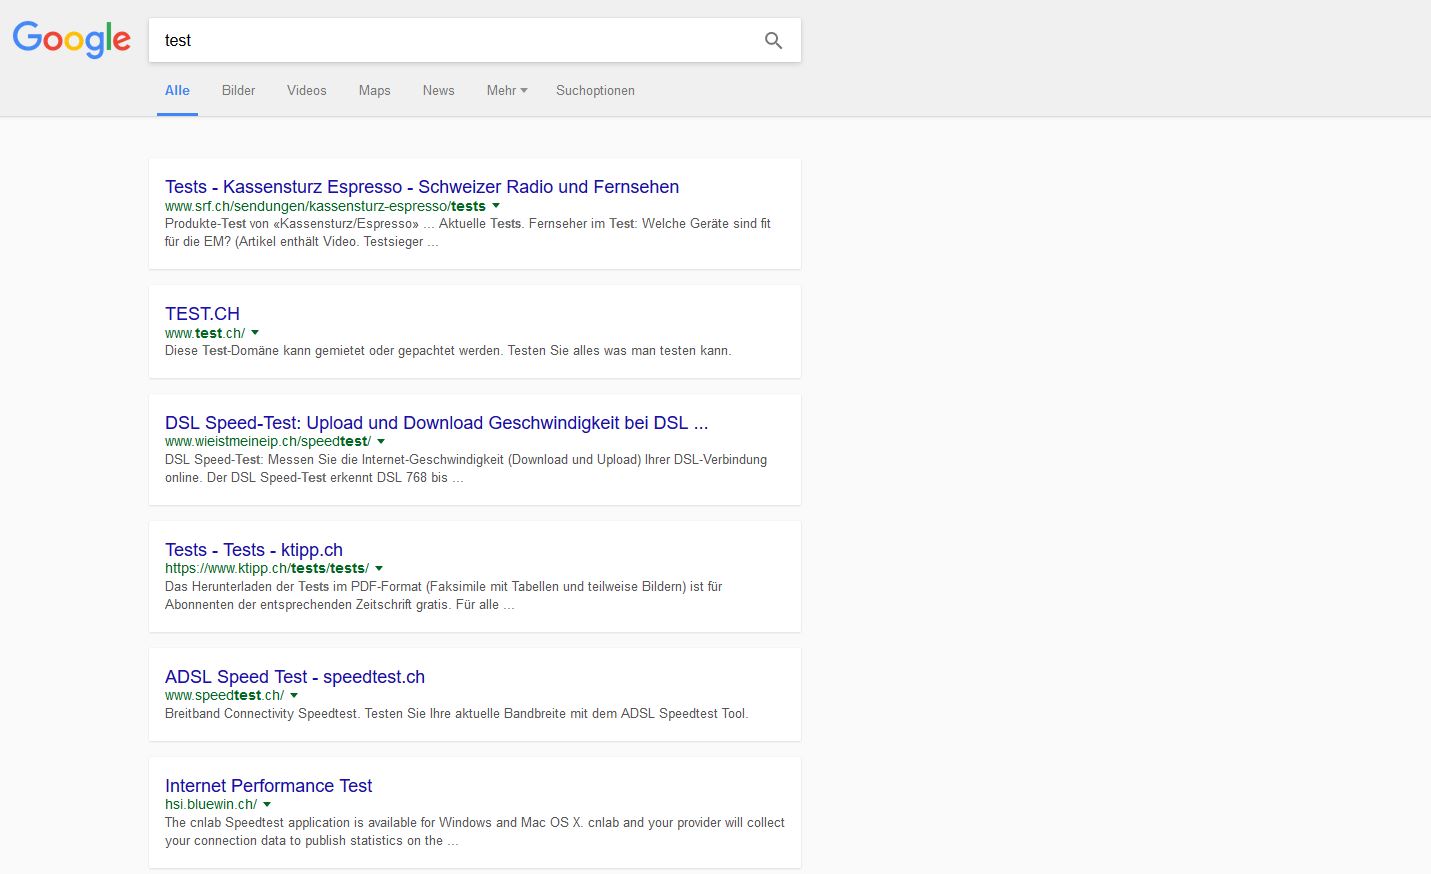Expand the Mehr dropdown menu
This screenshot has width=1431, height=874.
(x=506, y=90)
